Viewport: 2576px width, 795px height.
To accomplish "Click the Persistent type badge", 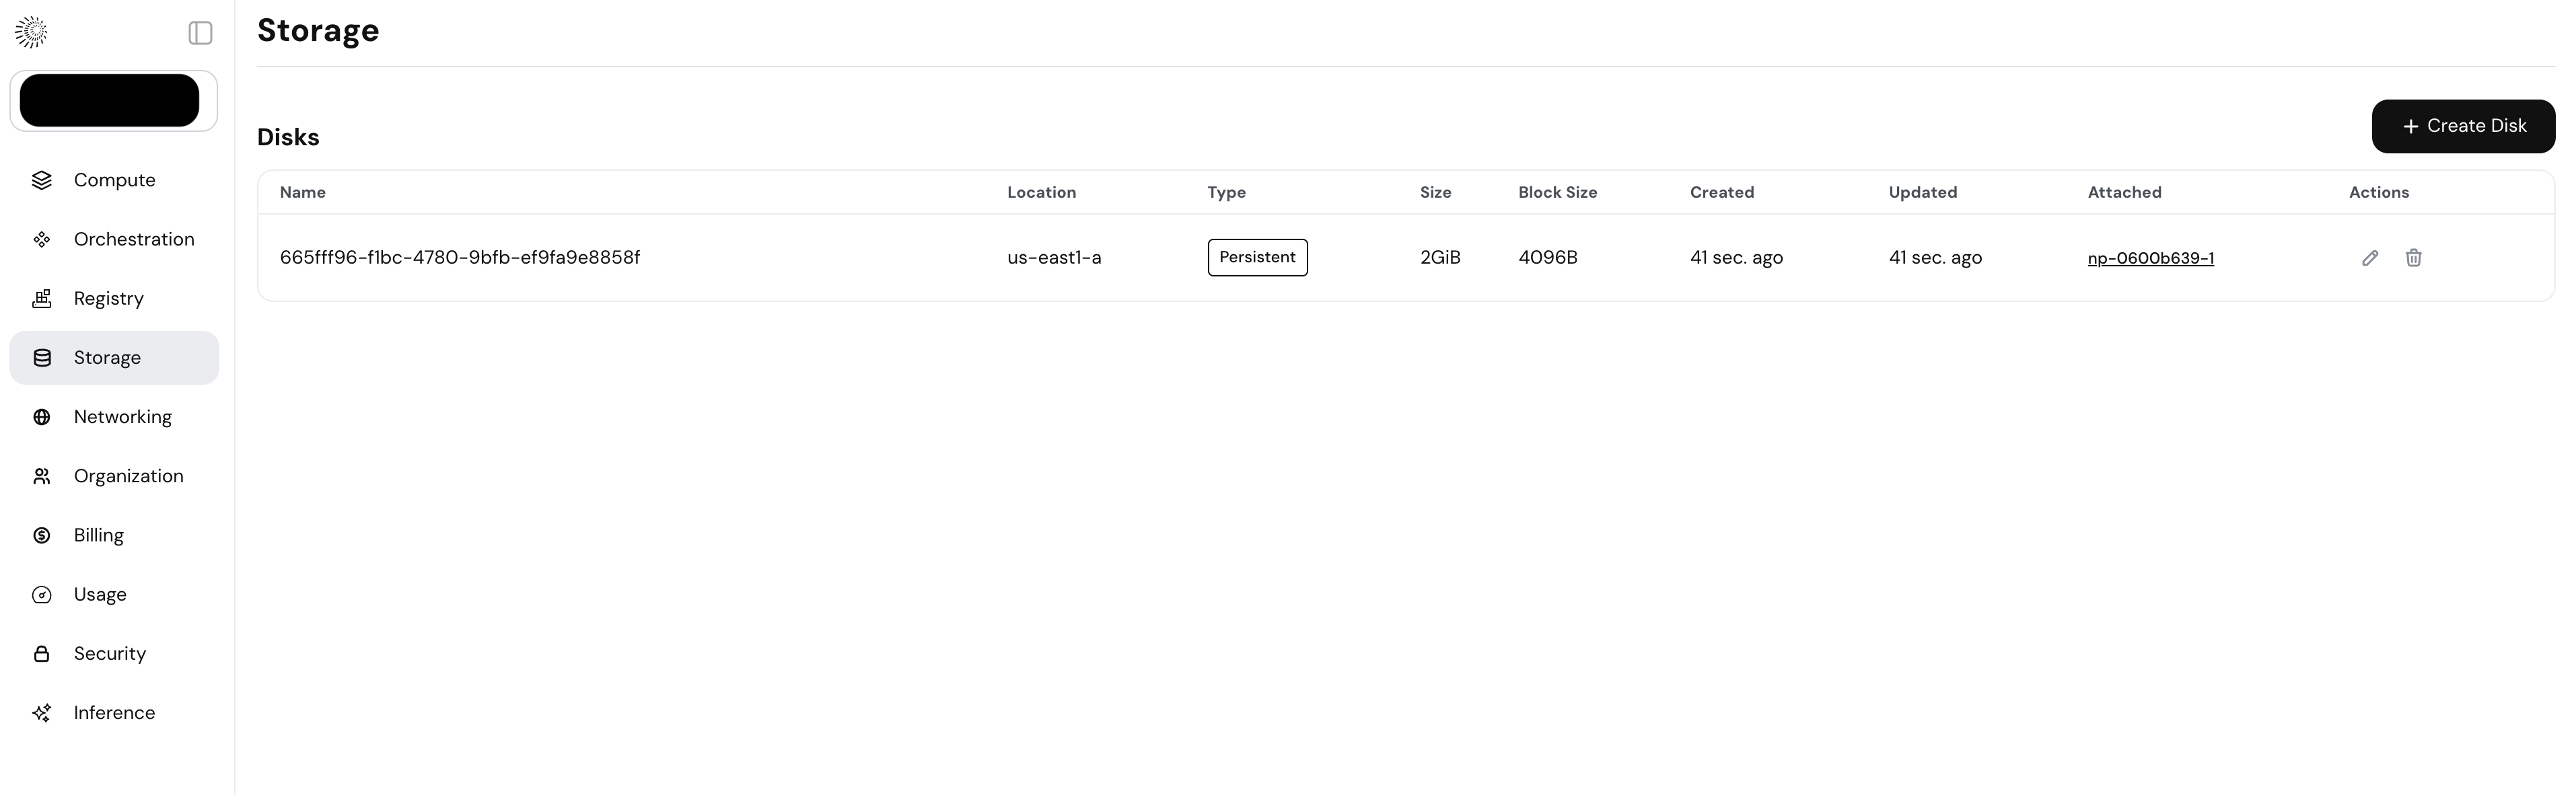I will click(1257, 257).
